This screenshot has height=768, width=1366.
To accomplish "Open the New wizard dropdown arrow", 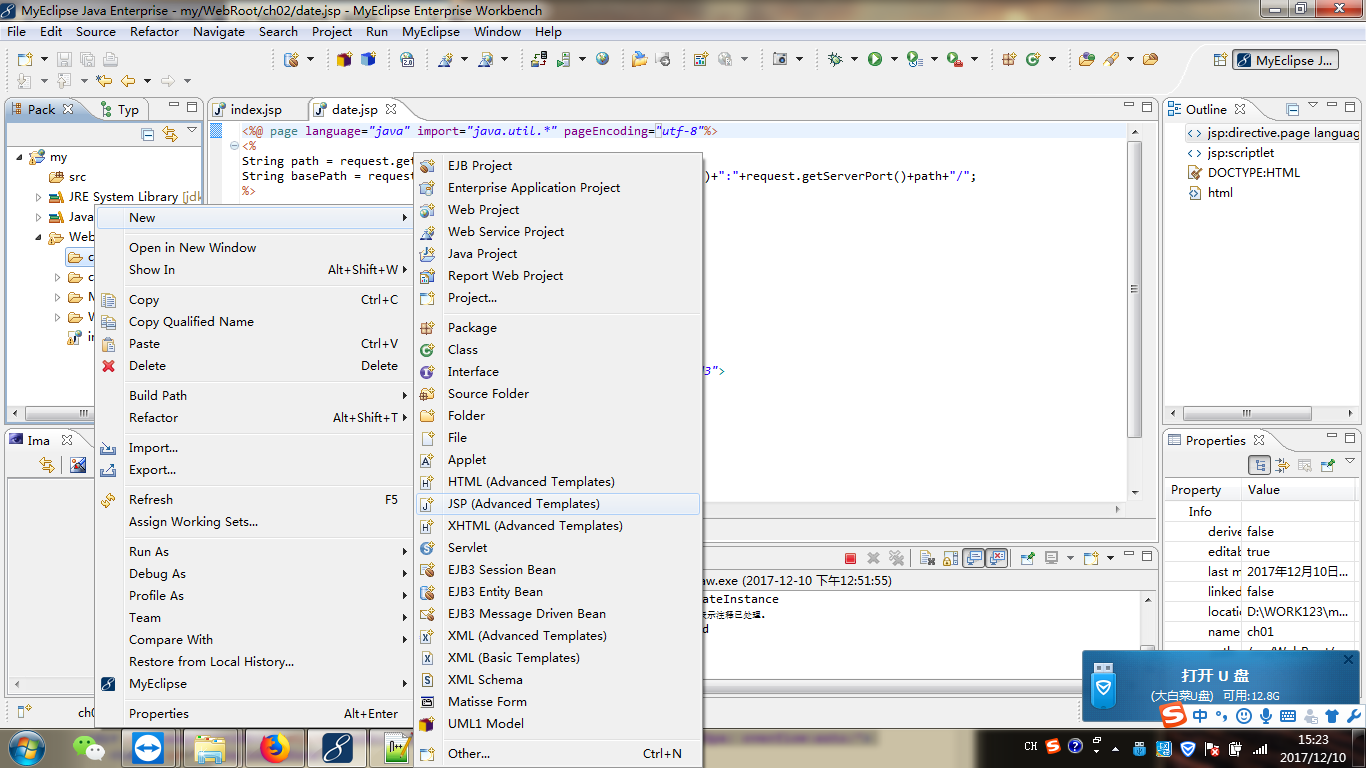I will [42, 60].
